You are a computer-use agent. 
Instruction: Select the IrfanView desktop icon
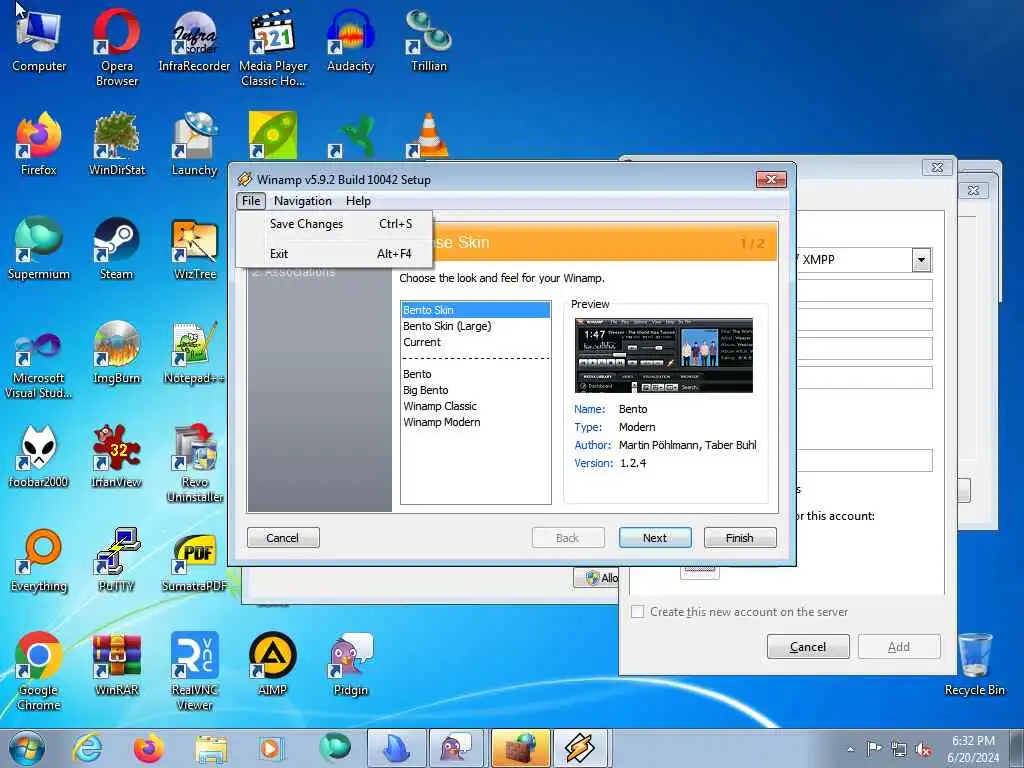tap(116, 456)
